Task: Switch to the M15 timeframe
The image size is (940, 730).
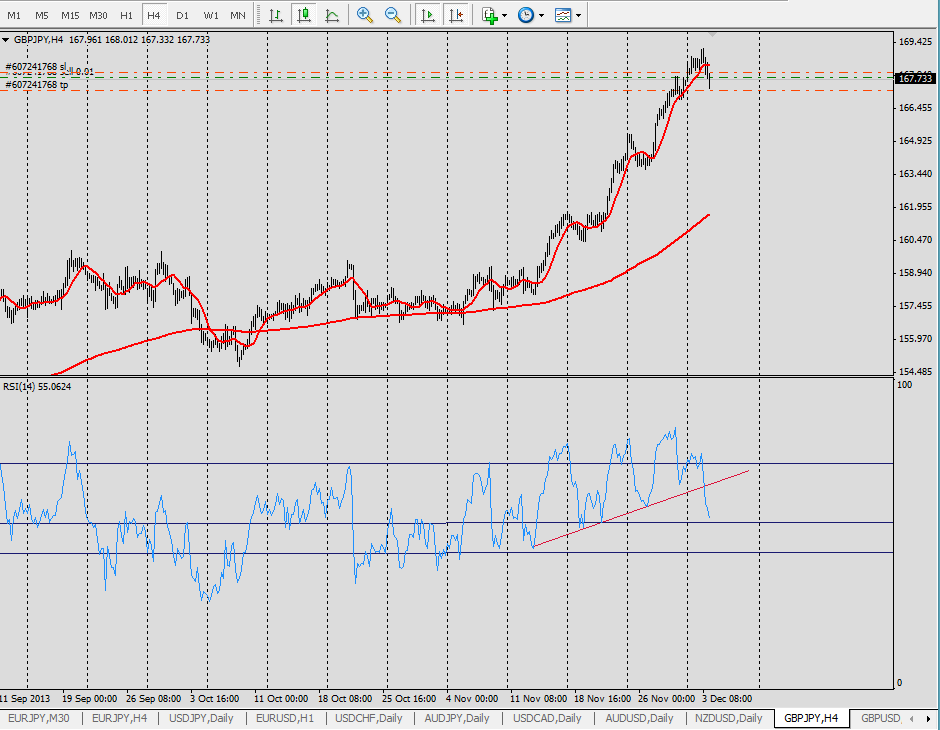Action: 70,16
